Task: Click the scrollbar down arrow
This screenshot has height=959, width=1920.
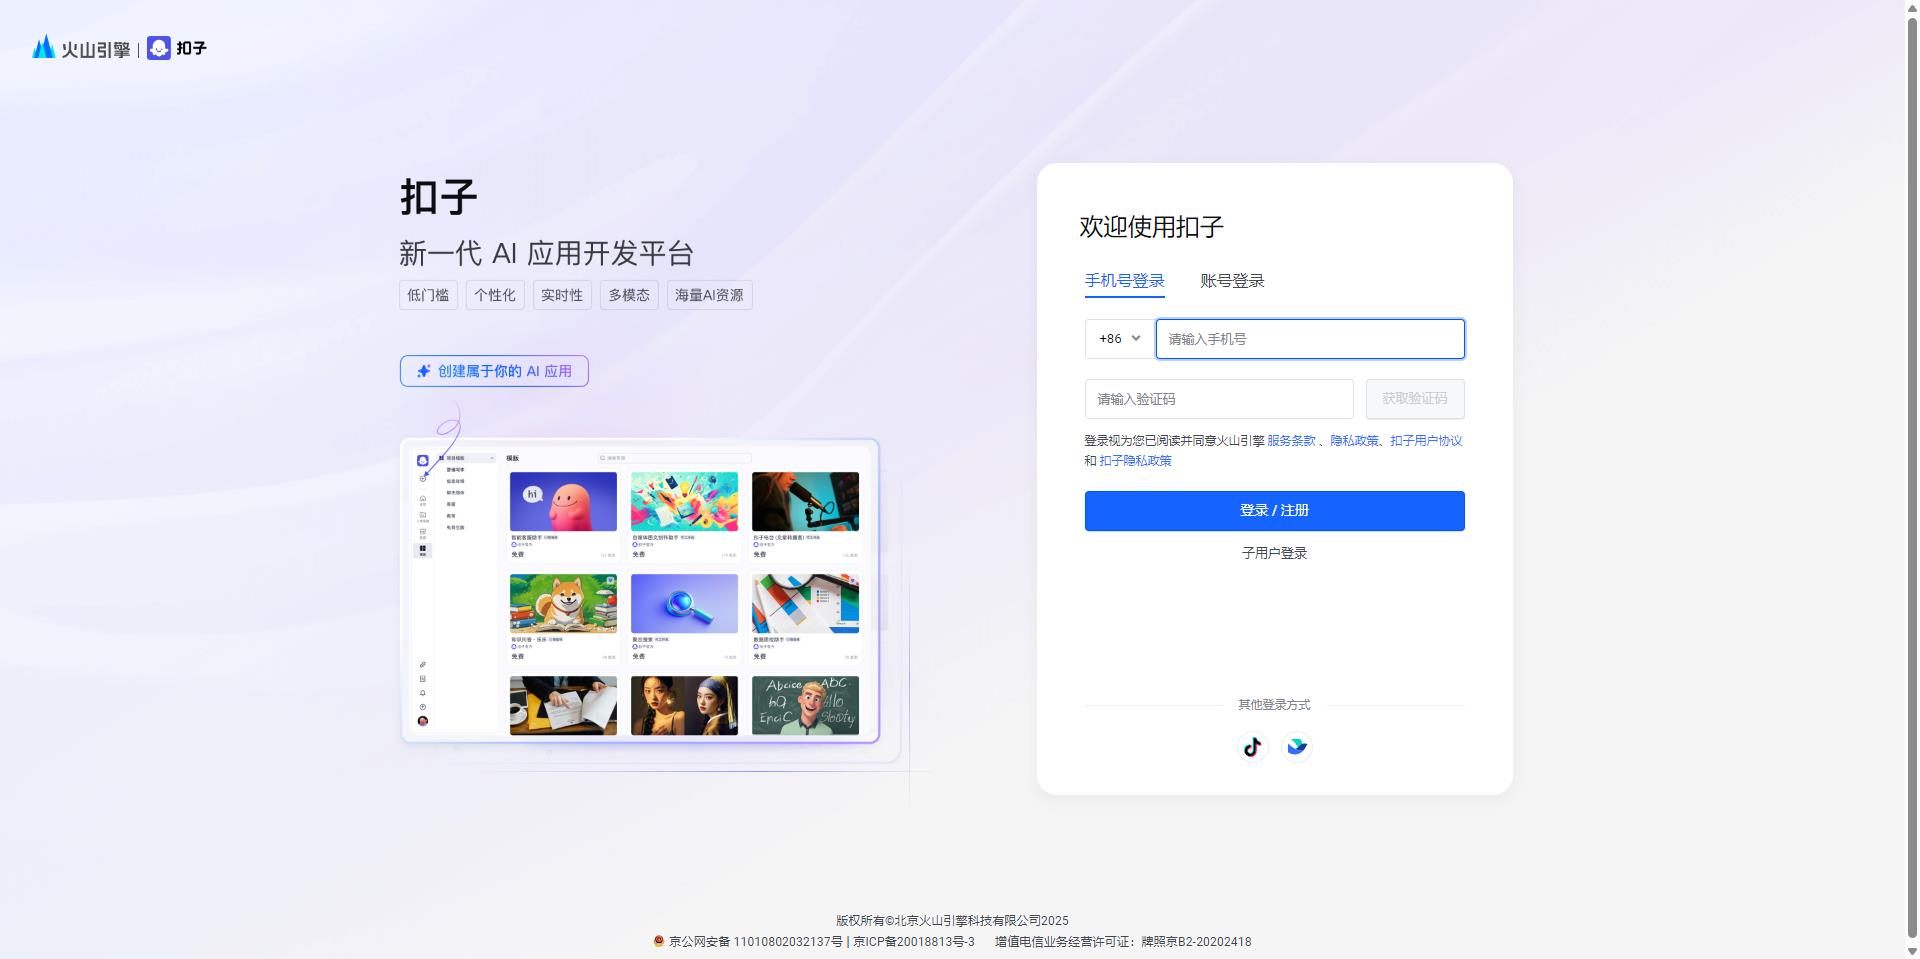Action: [x=1912, y=951]
